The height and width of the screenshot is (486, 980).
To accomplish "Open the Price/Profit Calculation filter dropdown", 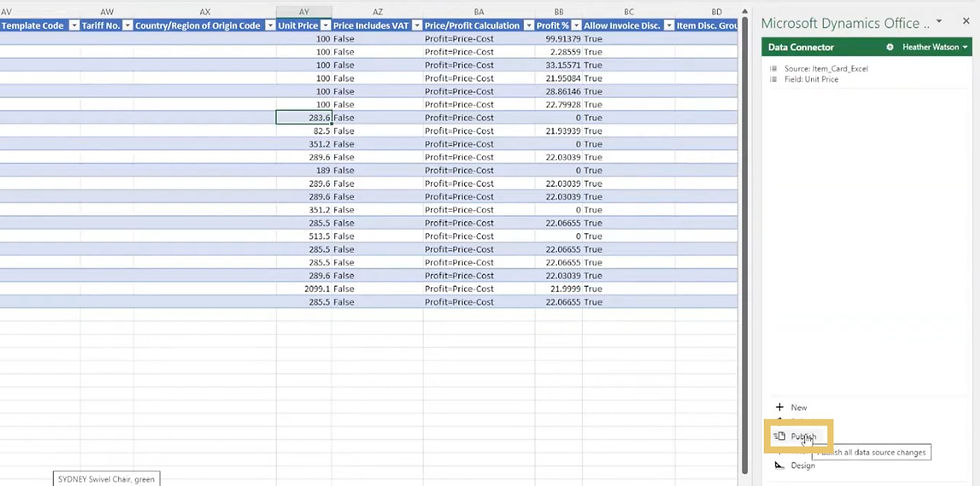I will 529,26.
